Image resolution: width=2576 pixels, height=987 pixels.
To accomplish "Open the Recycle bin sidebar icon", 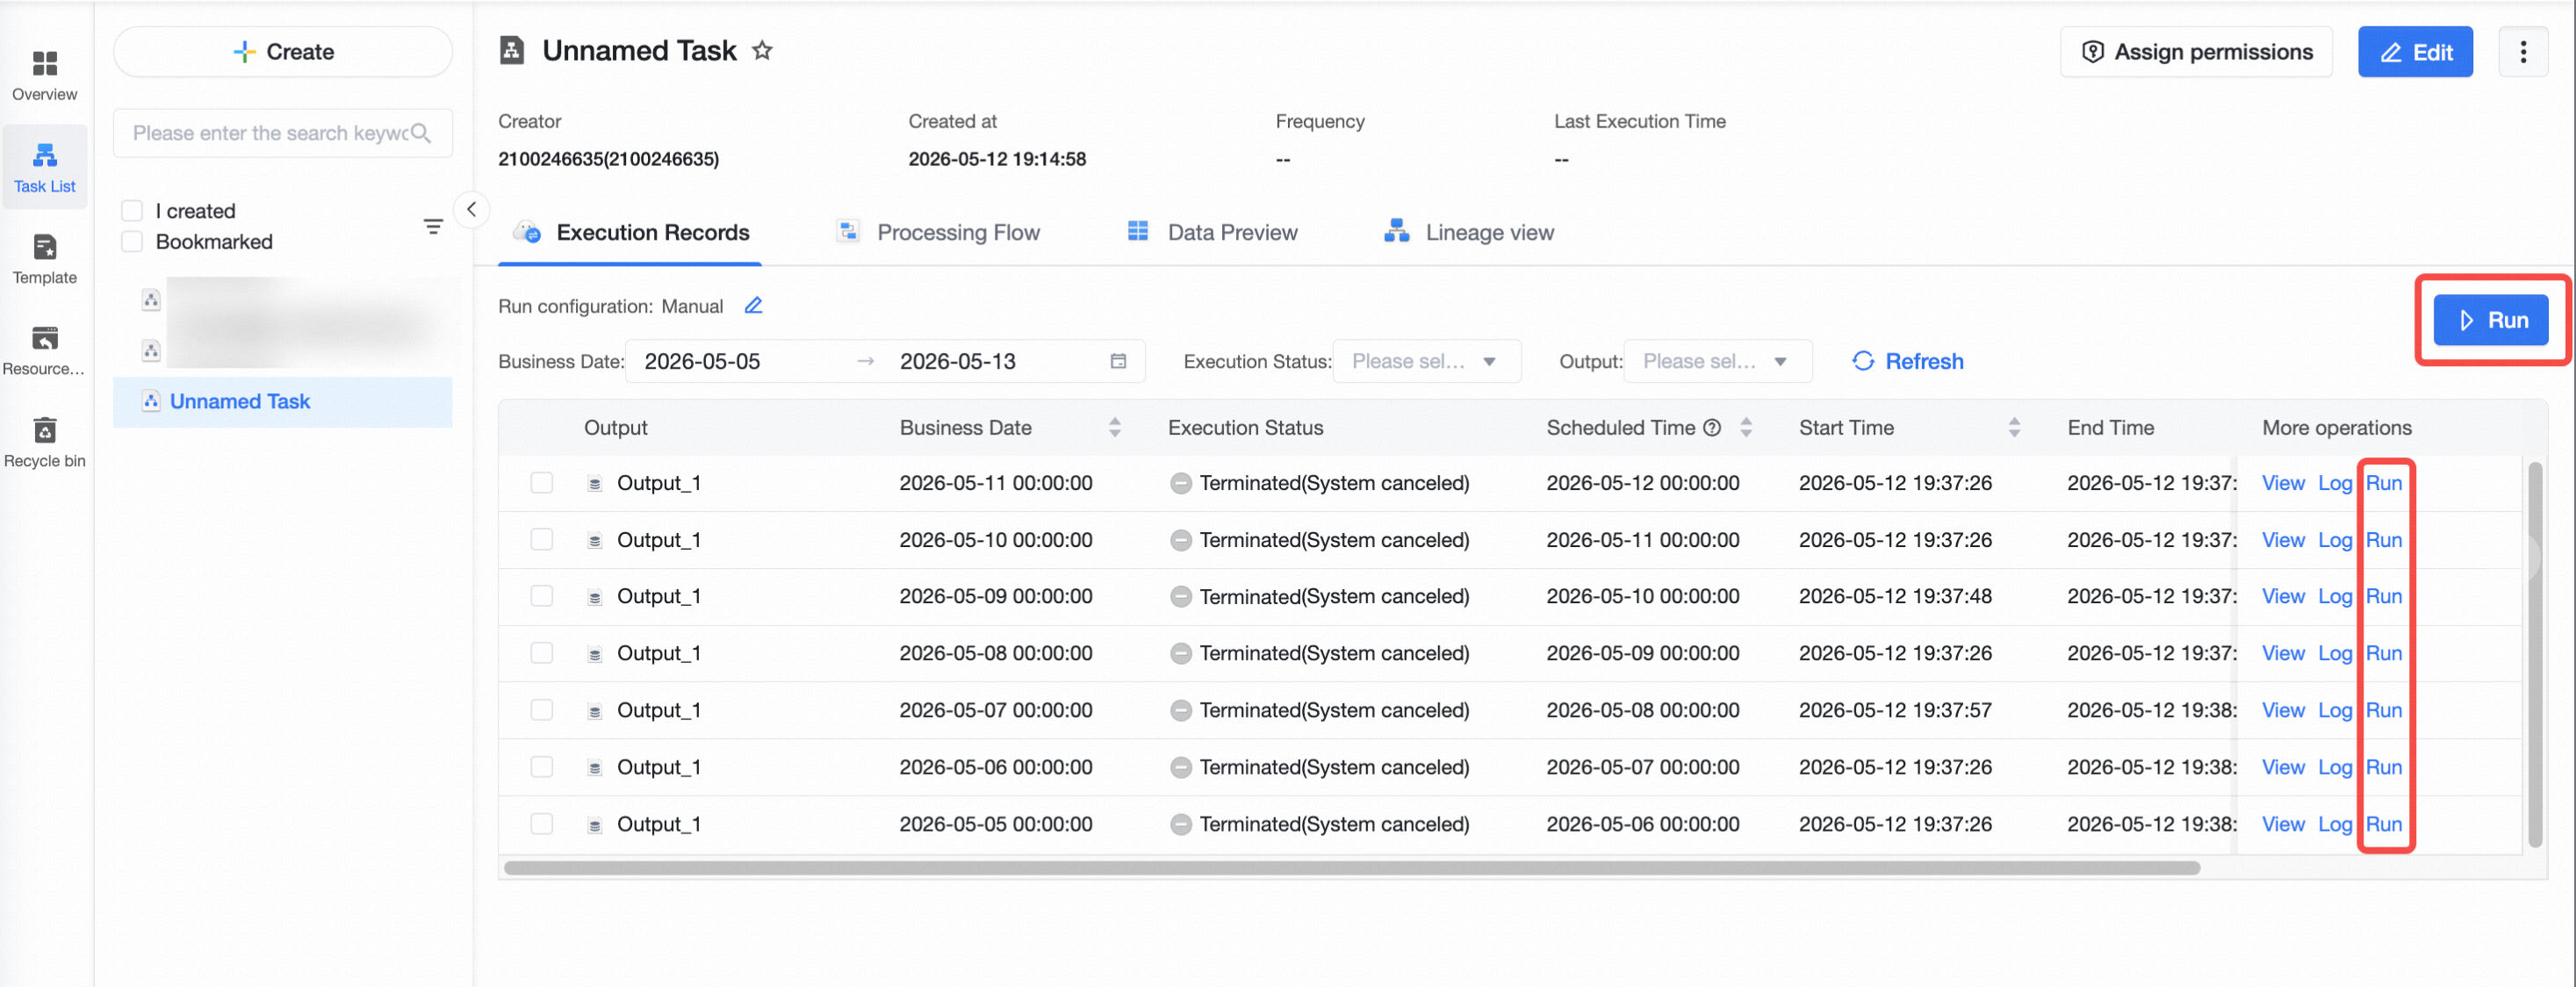I will (x=45, y=442).
